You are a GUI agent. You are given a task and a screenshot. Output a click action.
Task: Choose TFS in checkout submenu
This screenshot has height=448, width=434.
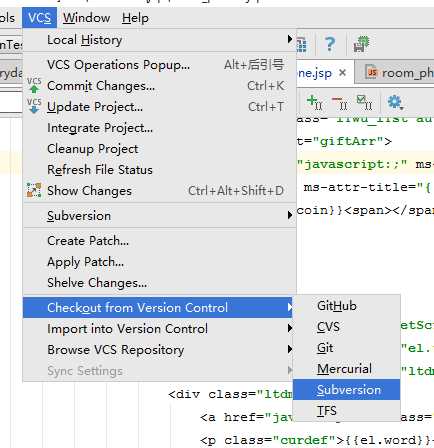coord(347,411)
